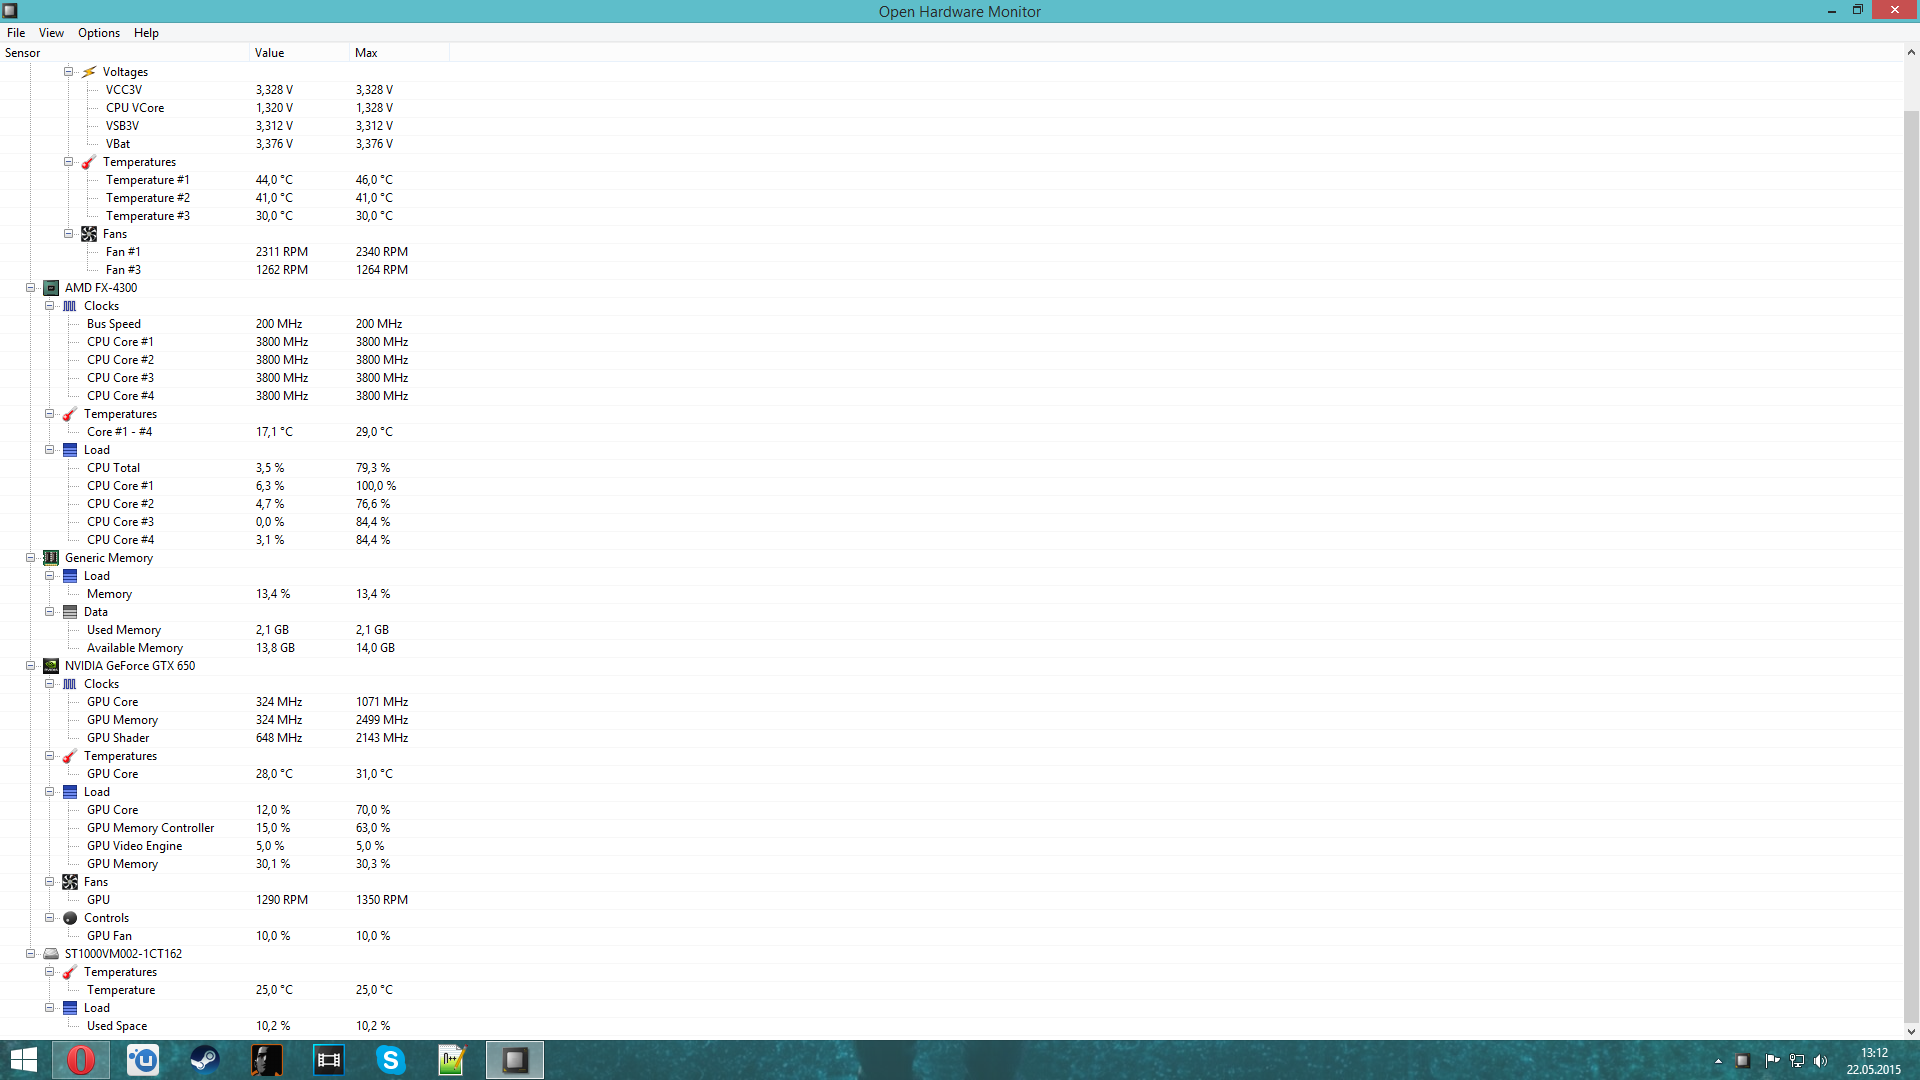This screenshot has width=1920, height=1080.
Task: Collapse the Voltages group
Action: click(x=69, y=72)
